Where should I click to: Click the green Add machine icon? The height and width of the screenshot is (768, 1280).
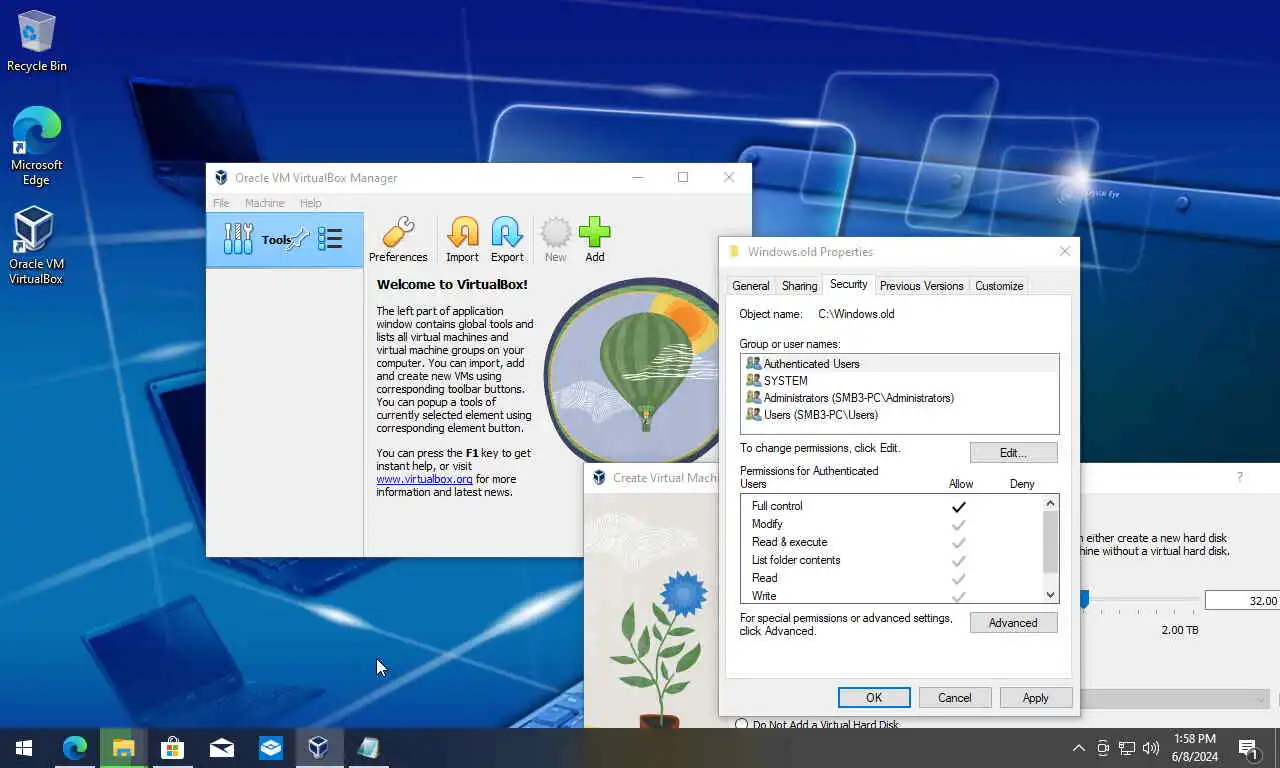pos(595,240)
